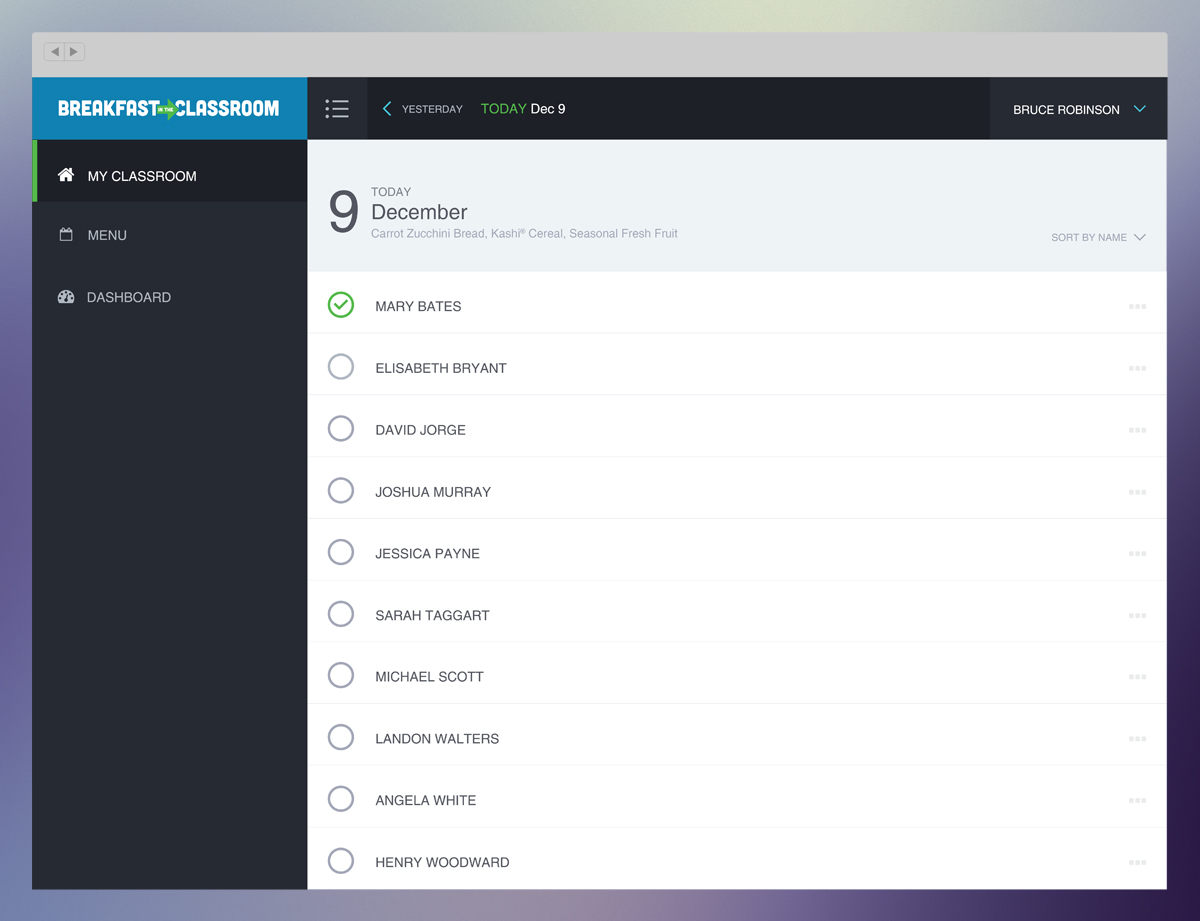
Task: Select the name Joshua Murray
Action: (x=433, y=492)
